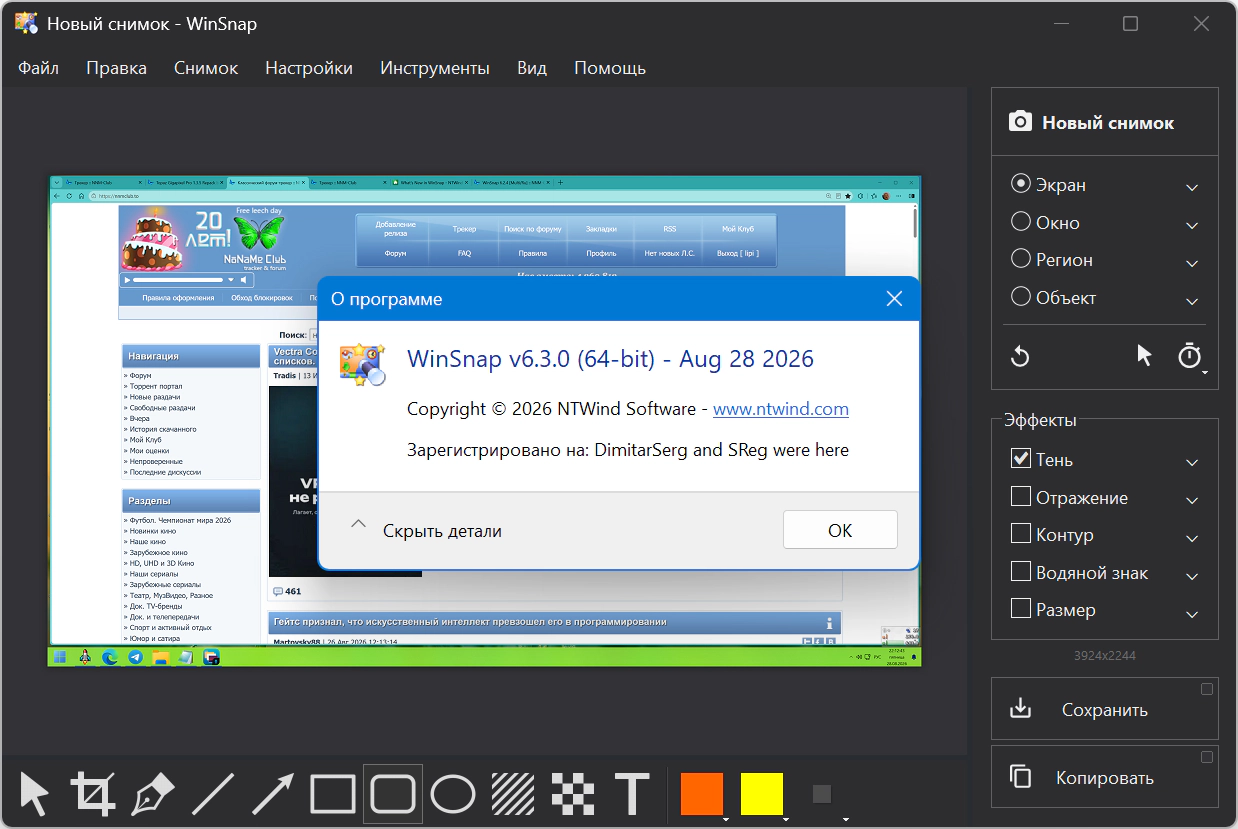Select the Регион capture mode radio button
The image size is (1238, 829).
point(1021,259)
